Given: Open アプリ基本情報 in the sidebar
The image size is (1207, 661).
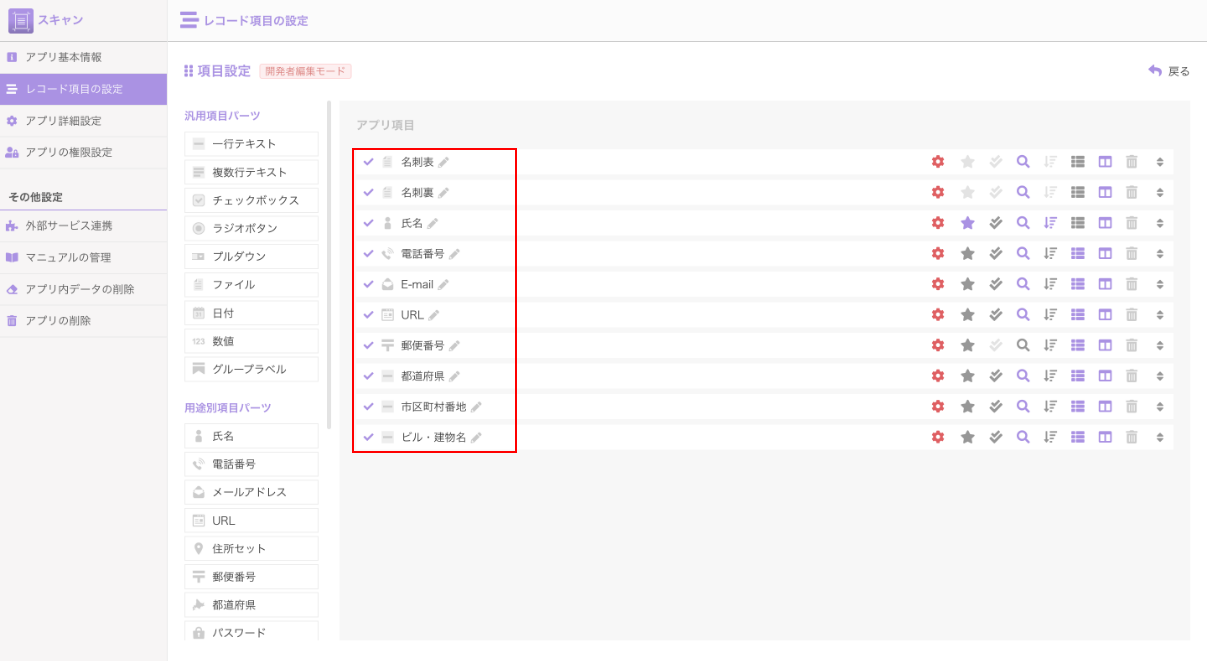Looking at the screenshot, I should pos(64,57).
